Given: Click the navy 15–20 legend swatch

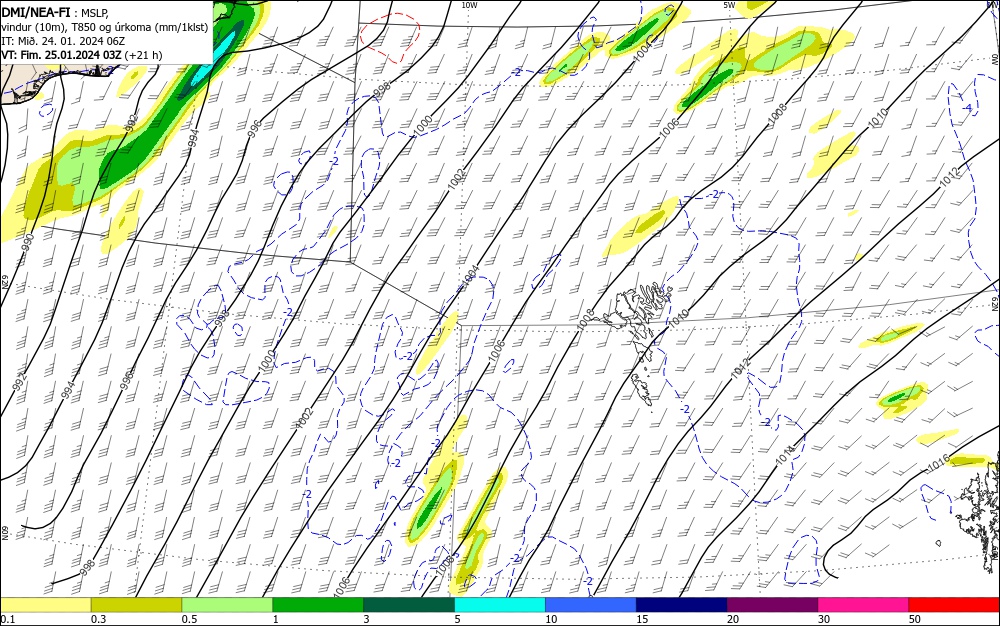Looking at the screenshot, I should 682,605.
